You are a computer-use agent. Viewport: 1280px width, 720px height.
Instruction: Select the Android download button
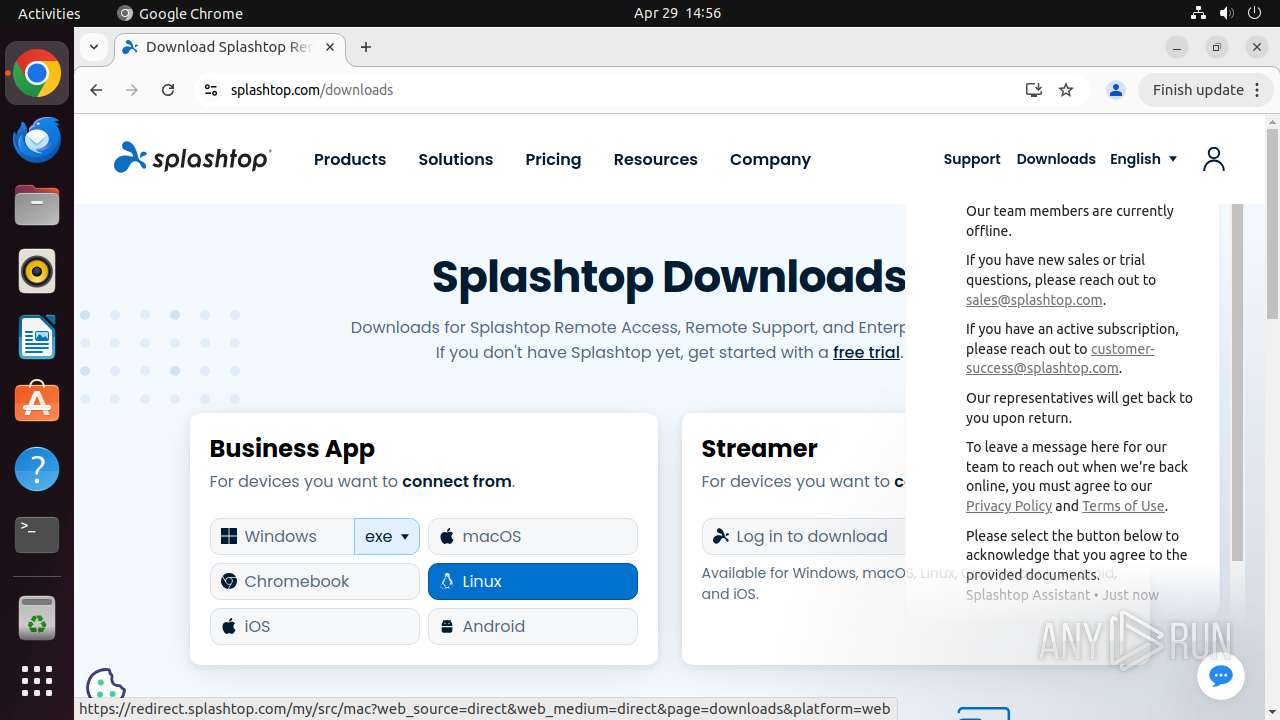tap(533, 626)
